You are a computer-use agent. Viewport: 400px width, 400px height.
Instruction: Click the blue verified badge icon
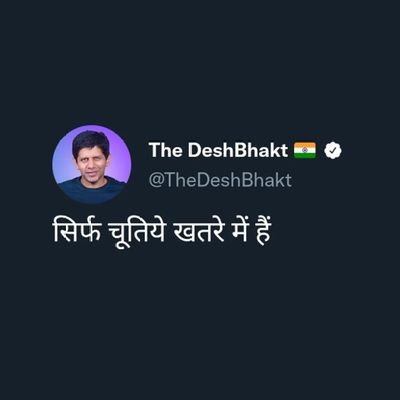click(x=333, y=150)
